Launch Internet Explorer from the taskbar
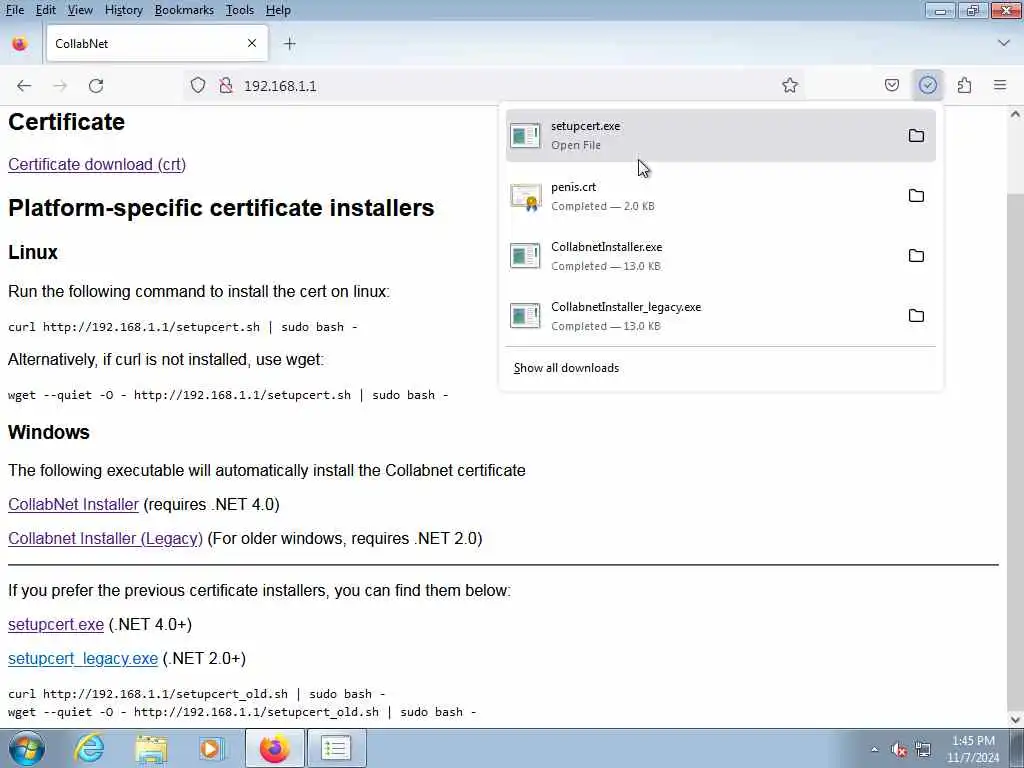This screenshot has height=768, width=1024. [x=89, y=748]
